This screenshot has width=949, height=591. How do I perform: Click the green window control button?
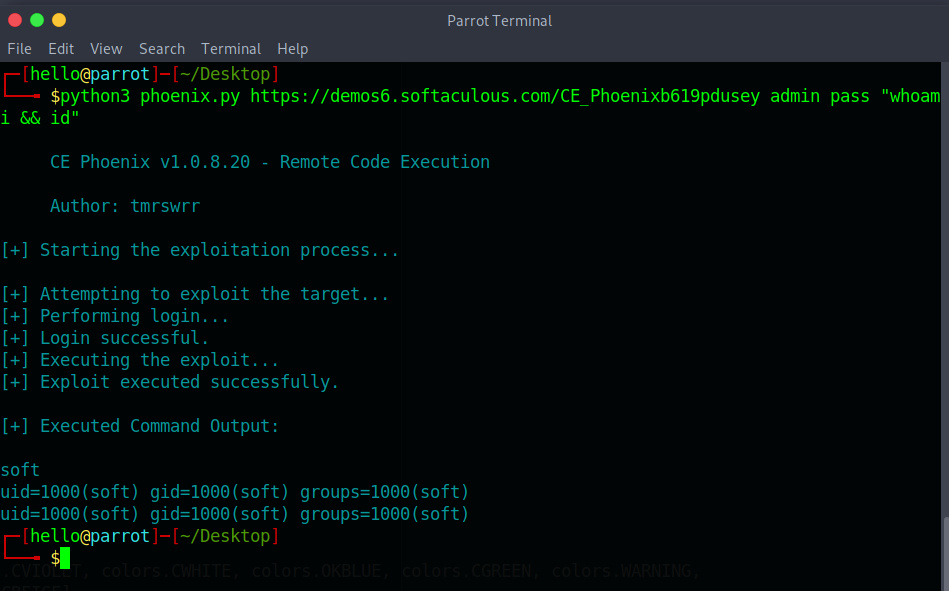[37, 20]
